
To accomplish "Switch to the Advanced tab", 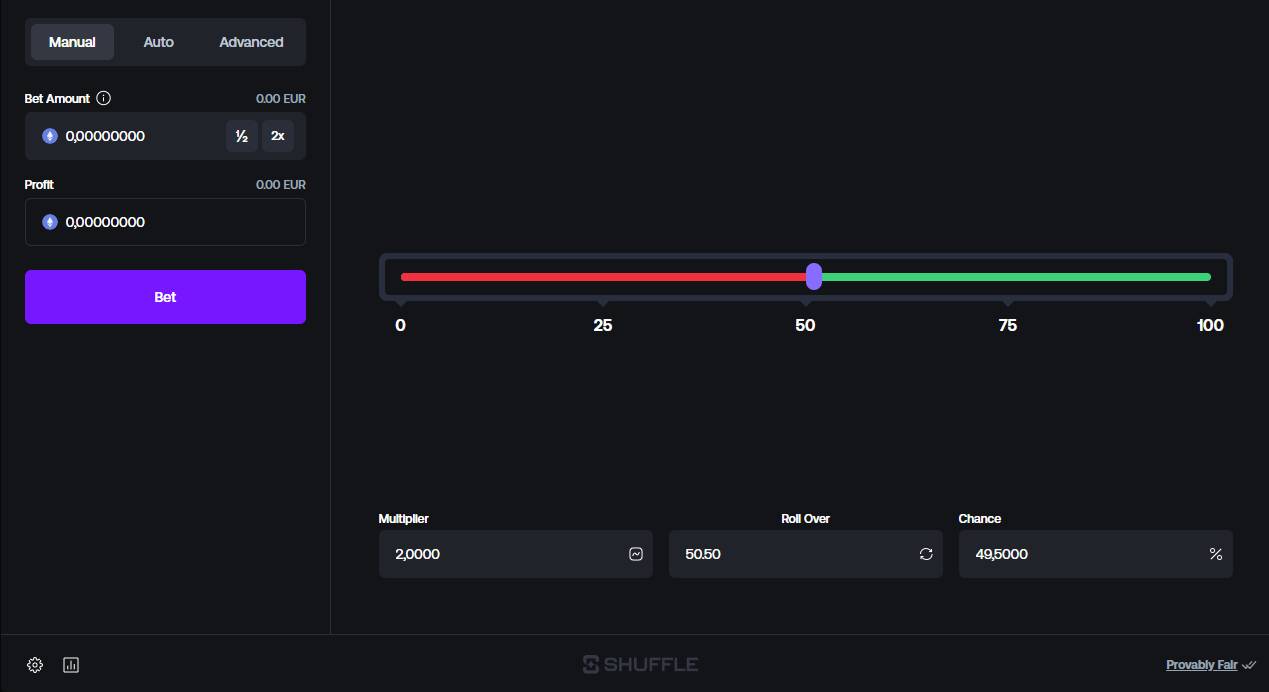I will [x=251, y=42].
